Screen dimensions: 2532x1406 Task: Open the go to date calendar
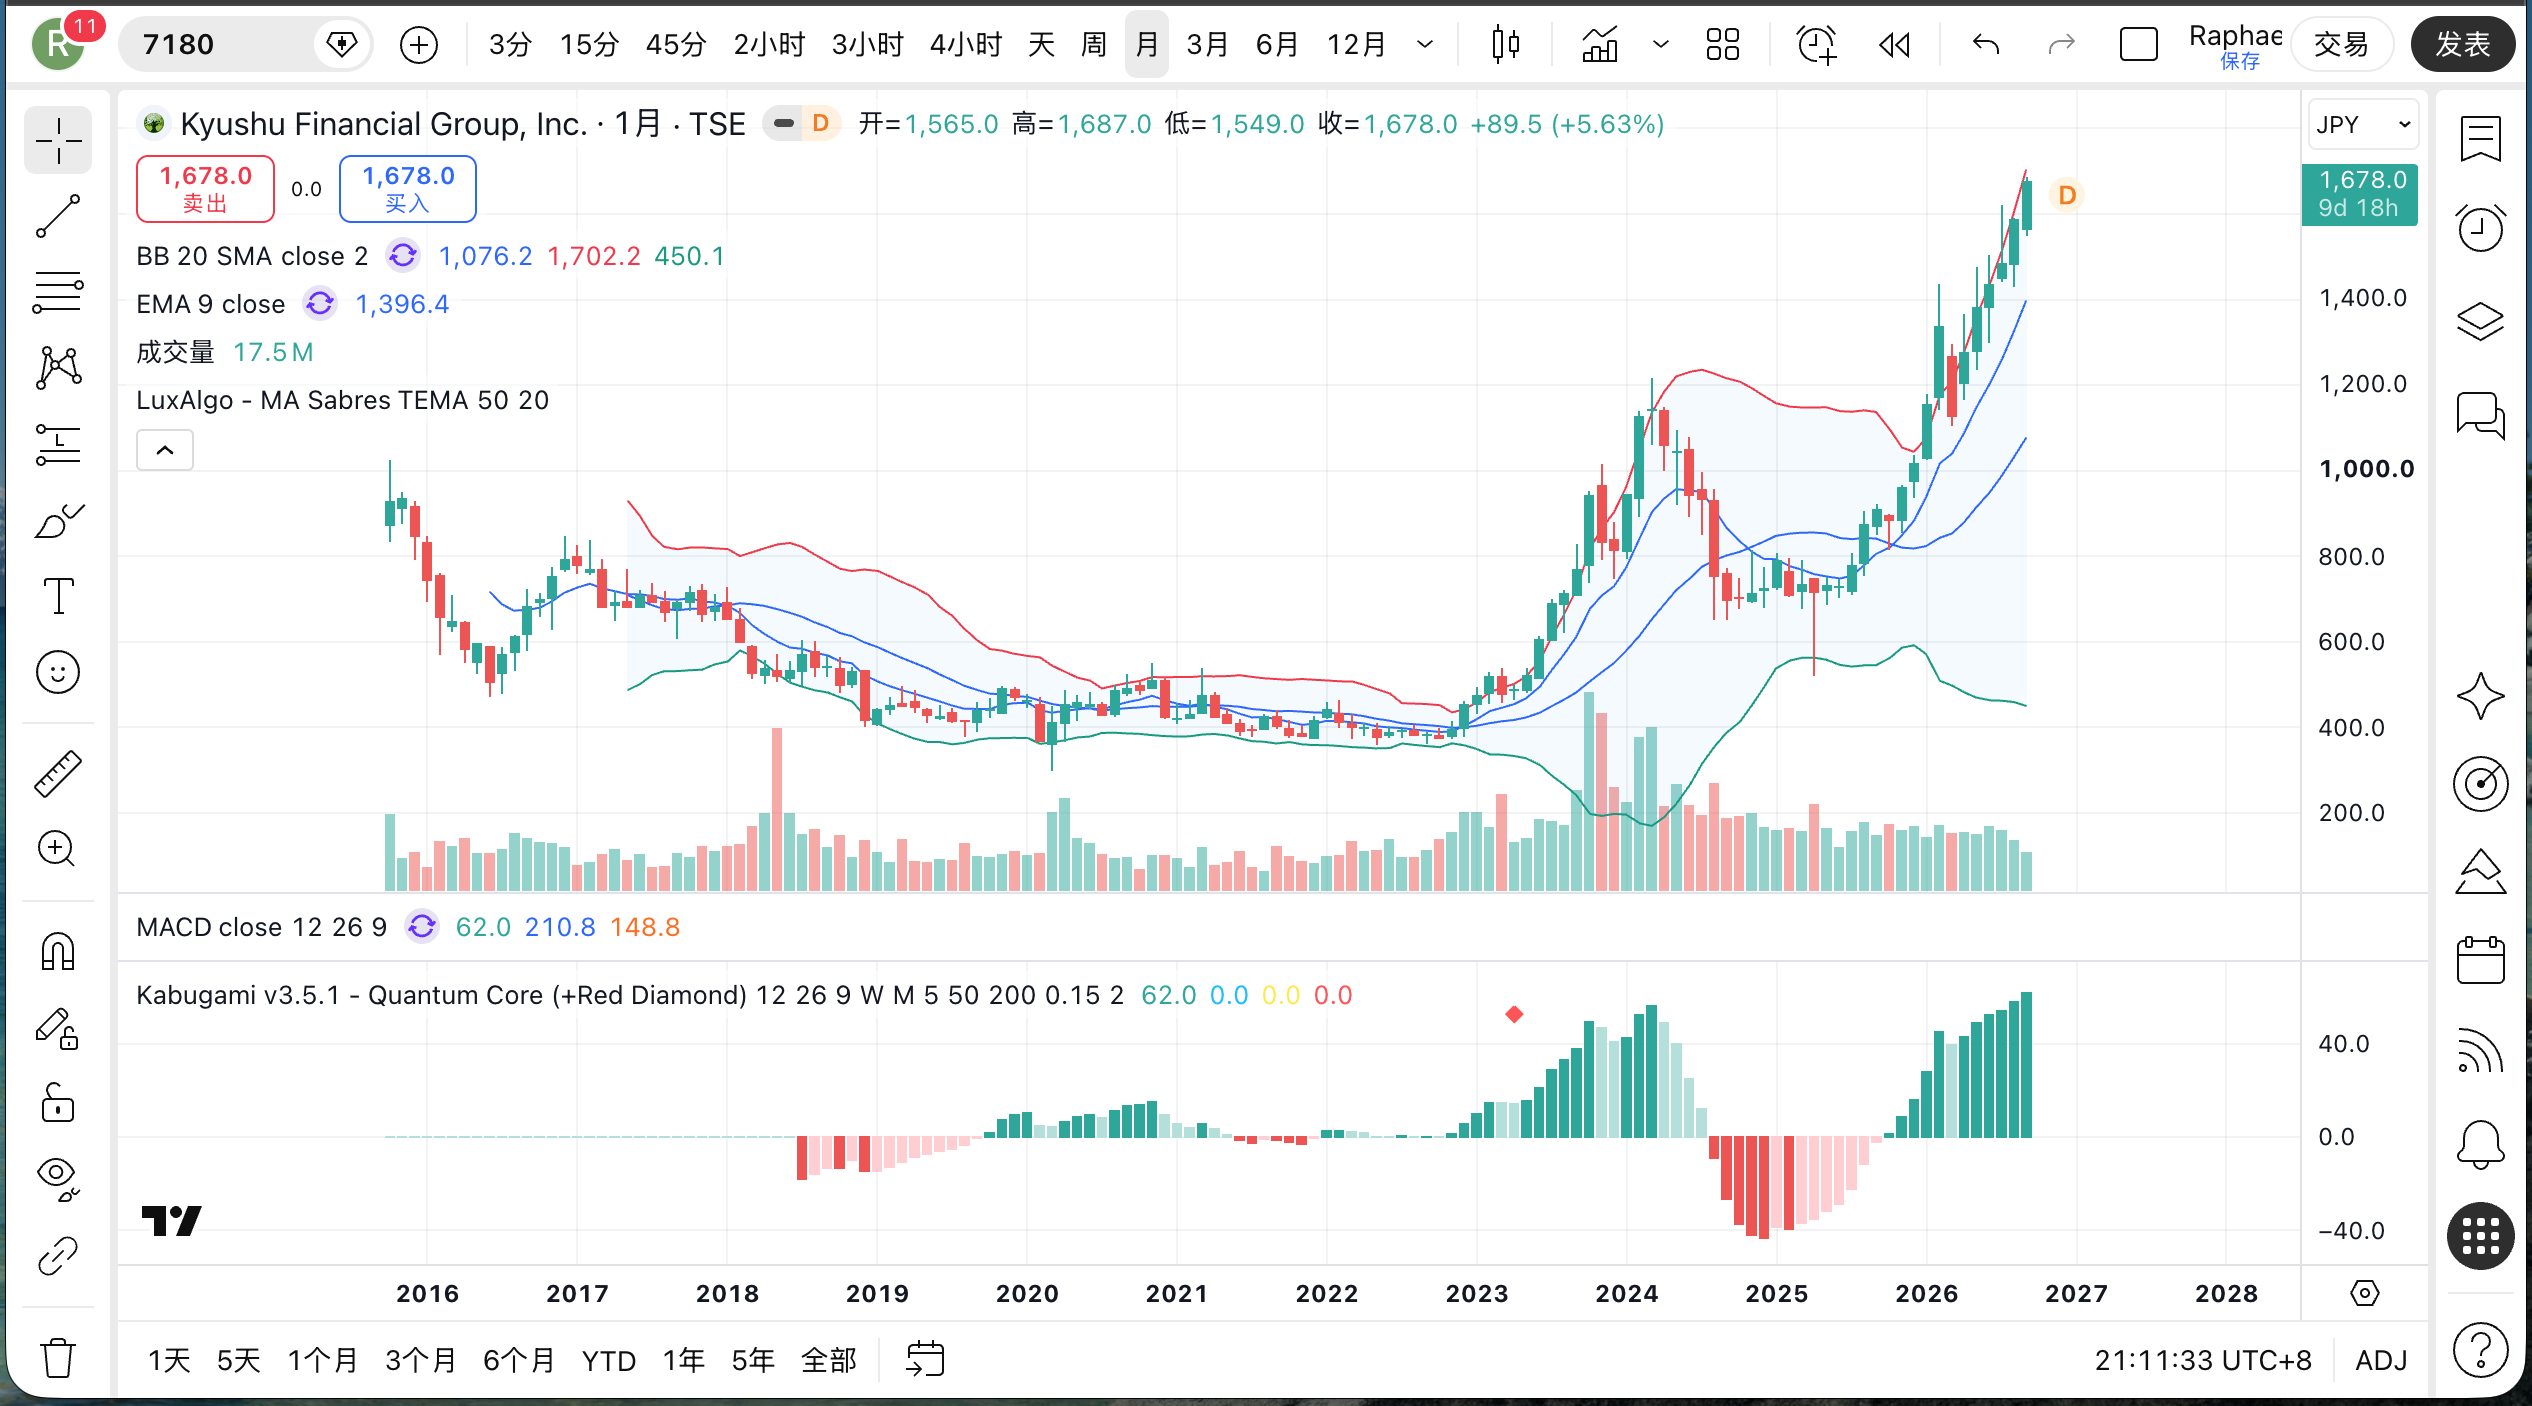pos(925,1360)
